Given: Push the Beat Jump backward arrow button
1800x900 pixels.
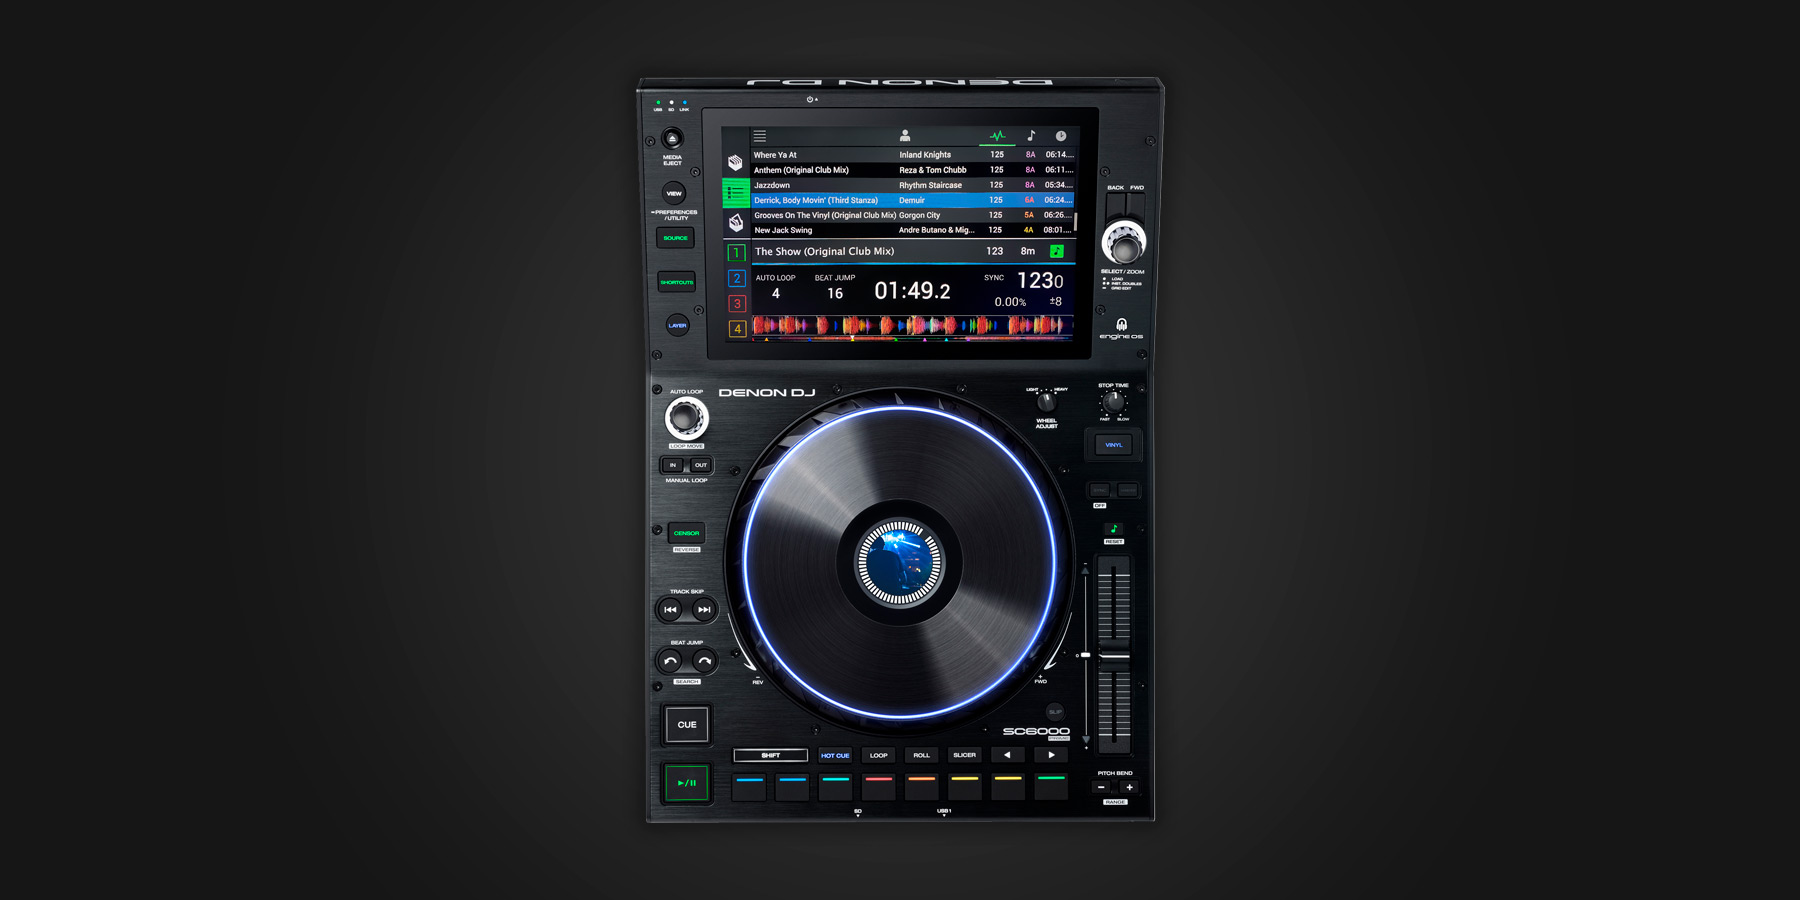Looking at the screenshot, I should [670, 660].
